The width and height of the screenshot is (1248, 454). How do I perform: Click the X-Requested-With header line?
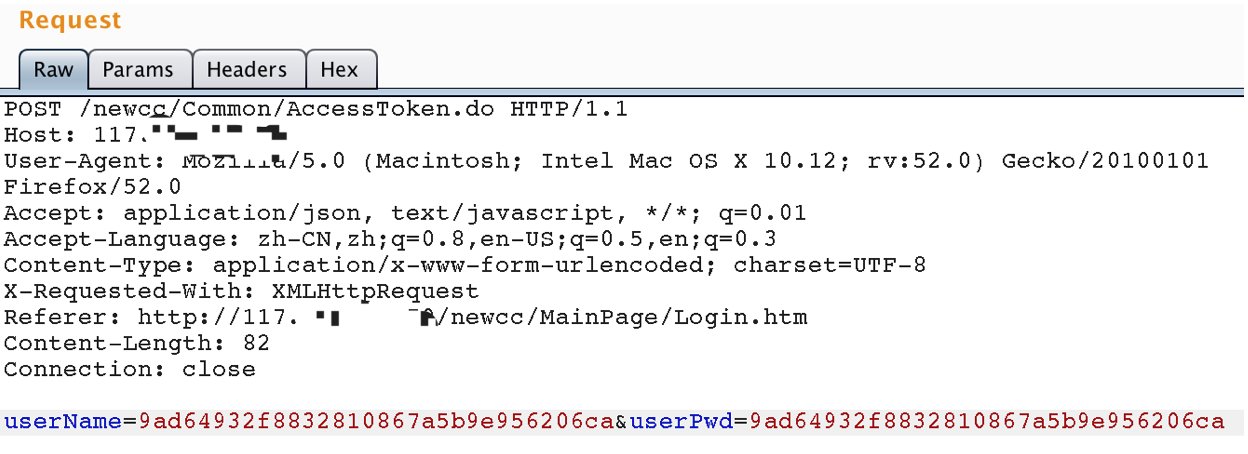(x=241, y=291)
